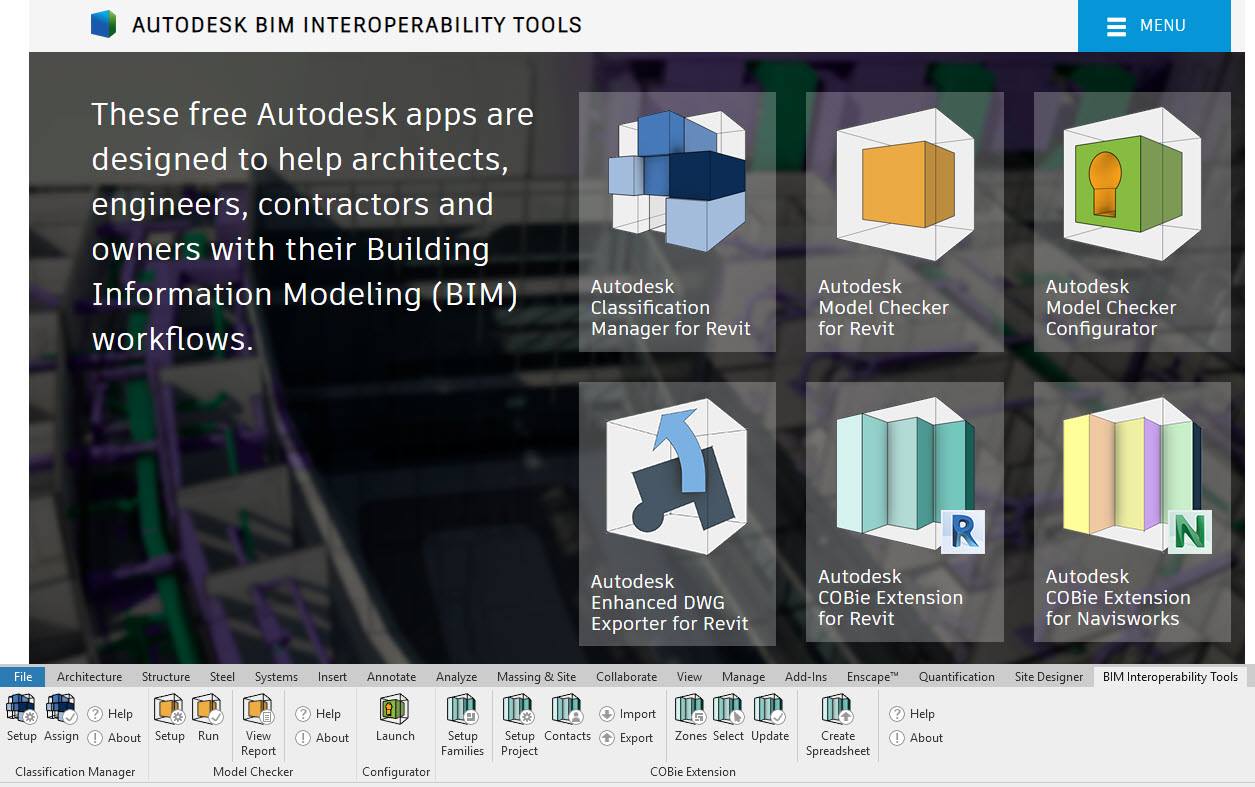The height and width of the screenshot is (787, 1255).
Task: Open Autodesk Enhanced DWG Exporter tile
Action: click(x=677, y=514)
